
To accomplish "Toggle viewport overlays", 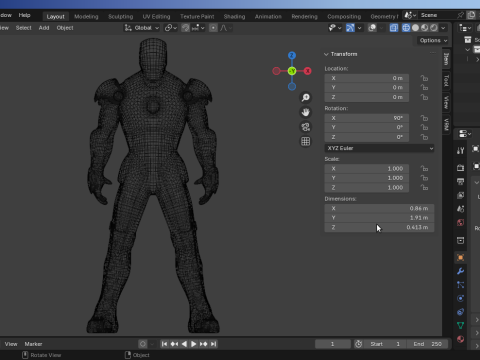I will [372, 28].
